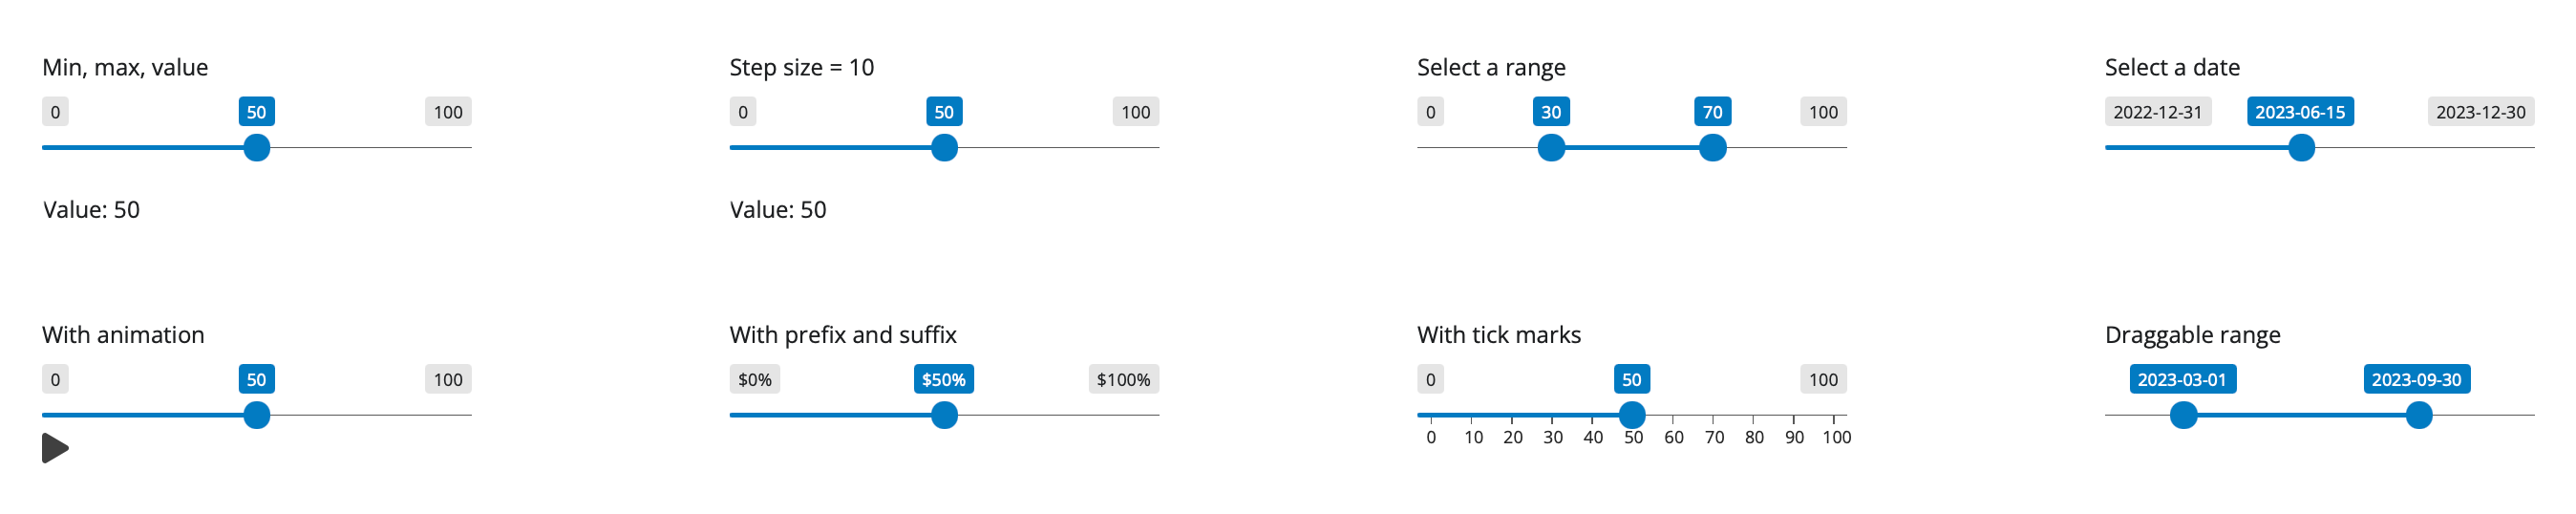Click the draggable range end handle 2023-09-30

click(2418, 415)
